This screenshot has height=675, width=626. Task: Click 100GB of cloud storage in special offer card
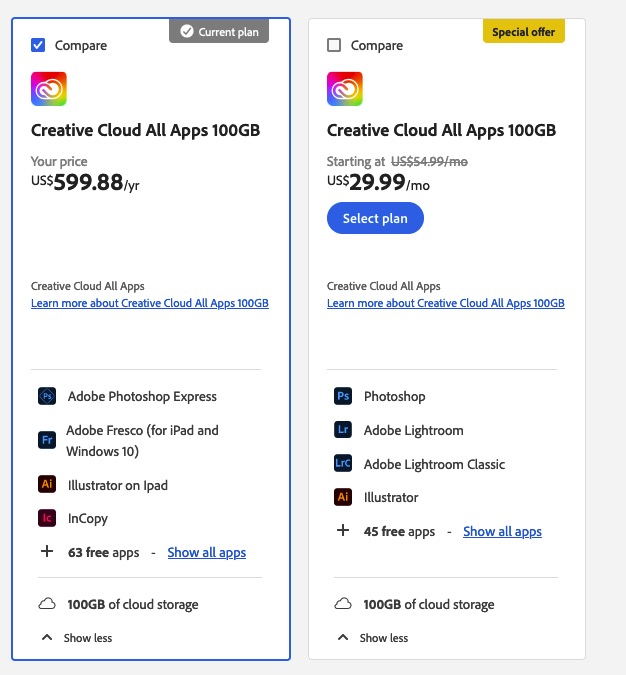429,604
